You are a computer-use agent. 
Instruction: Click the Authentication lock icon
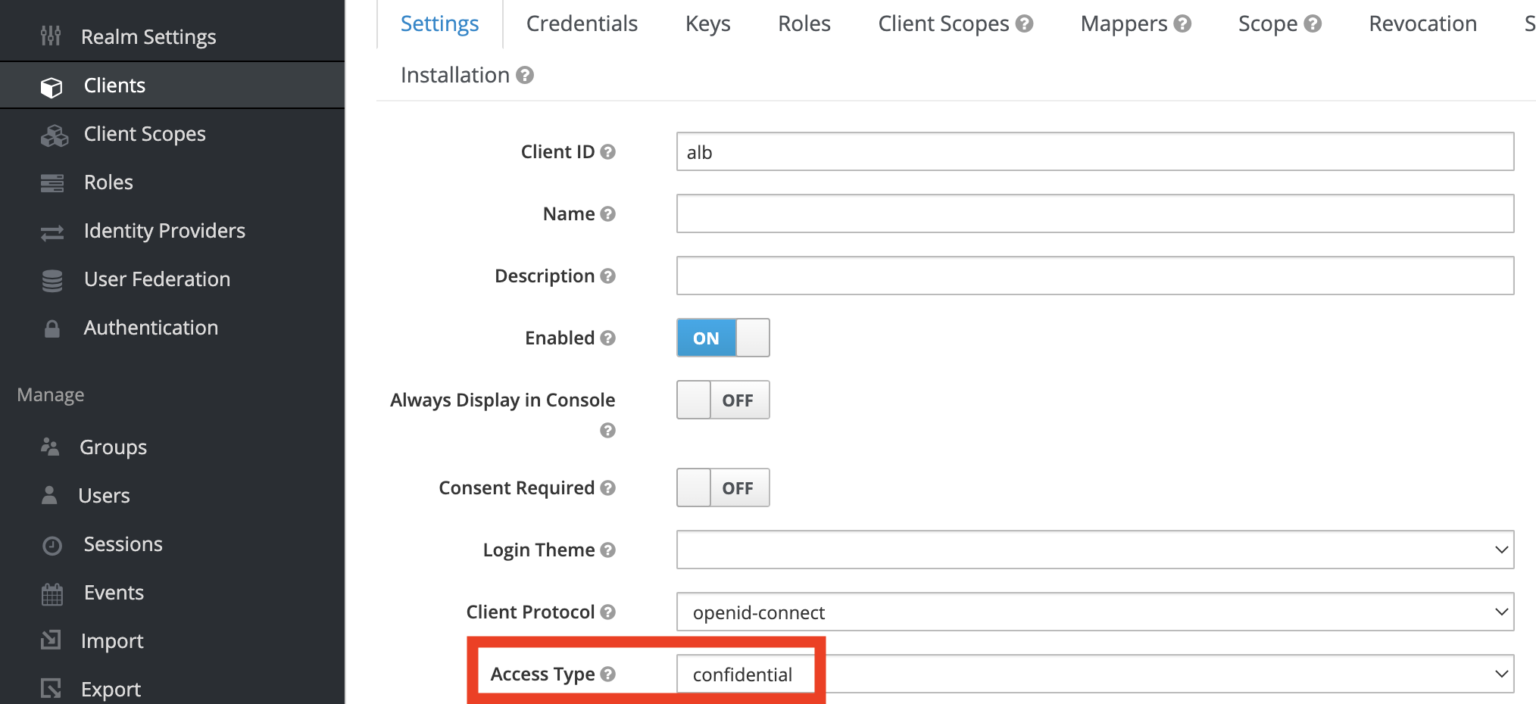point(52,327)
